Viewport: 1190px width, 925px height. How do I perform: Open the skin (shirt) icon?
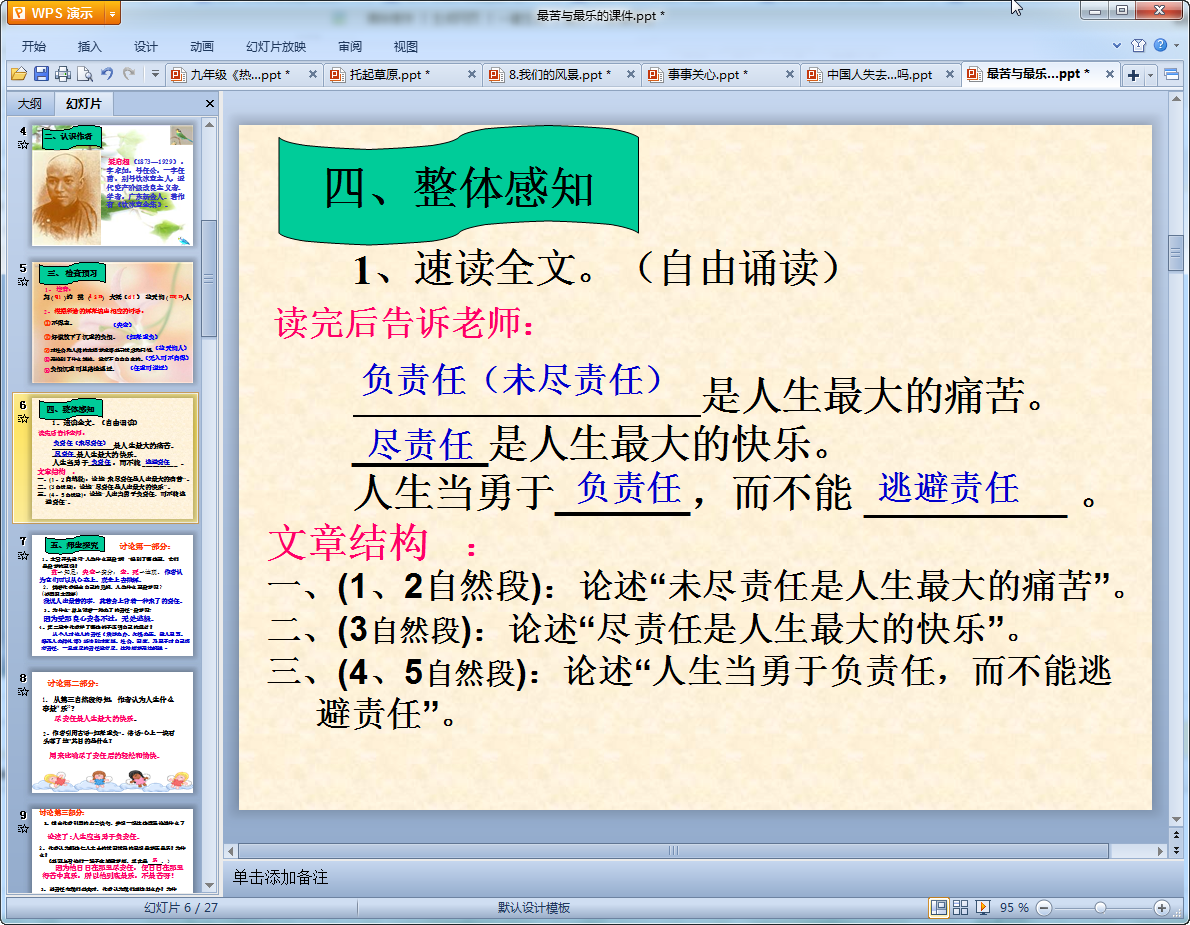point(1139,46)
